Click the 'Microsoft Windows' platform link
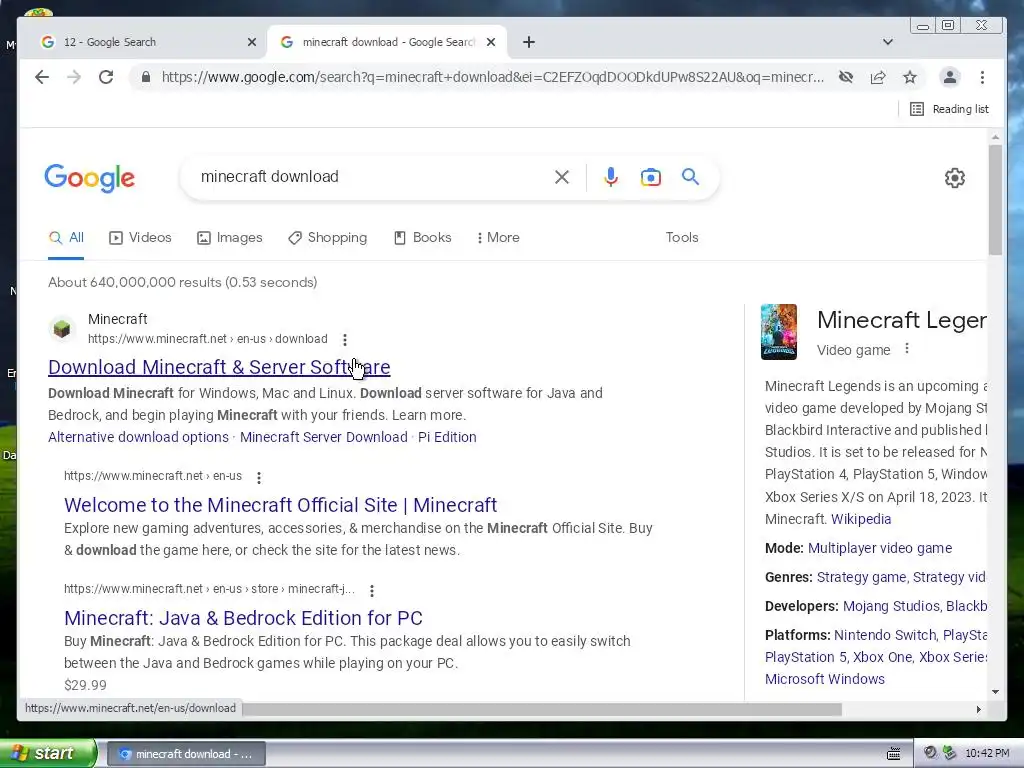This screenshot has height=768, width=1024. pyautogui.click(x=825, y=679)
